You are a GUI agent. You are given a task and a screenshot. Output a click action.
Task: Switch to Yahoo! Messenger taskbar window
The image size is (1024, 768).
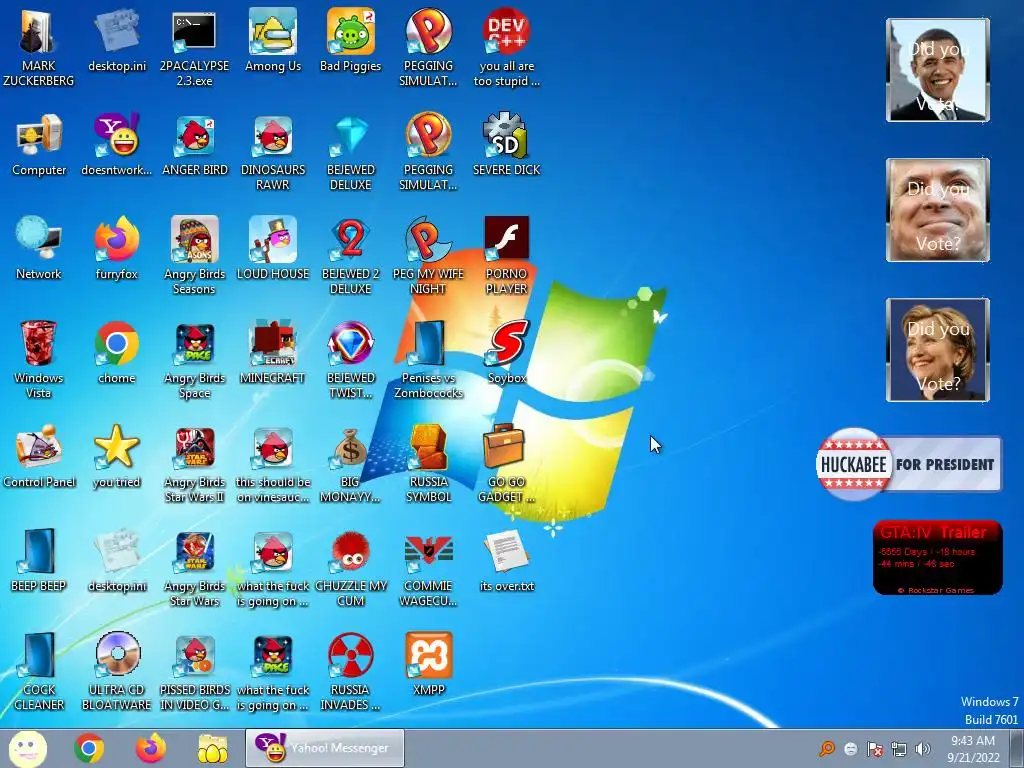pos(325,748)
